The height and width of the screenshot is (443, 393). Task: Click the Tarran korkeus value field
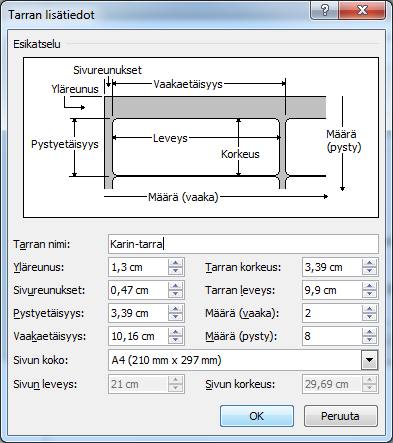[332, 267]
